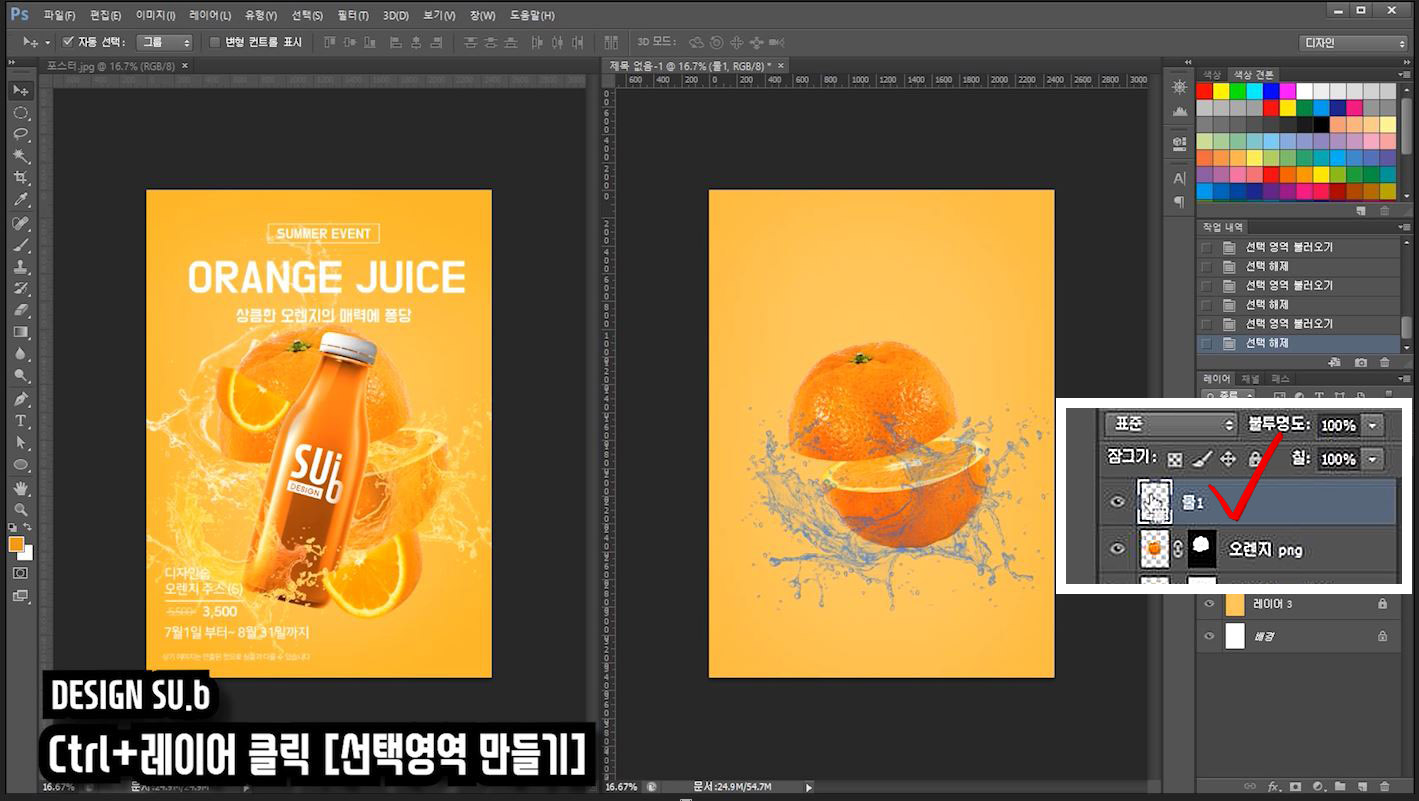Viewport: 1419px width, 801px height.
Task: Open status bar arrow menu for 제목 없음-1
Action: coord(808,787)
